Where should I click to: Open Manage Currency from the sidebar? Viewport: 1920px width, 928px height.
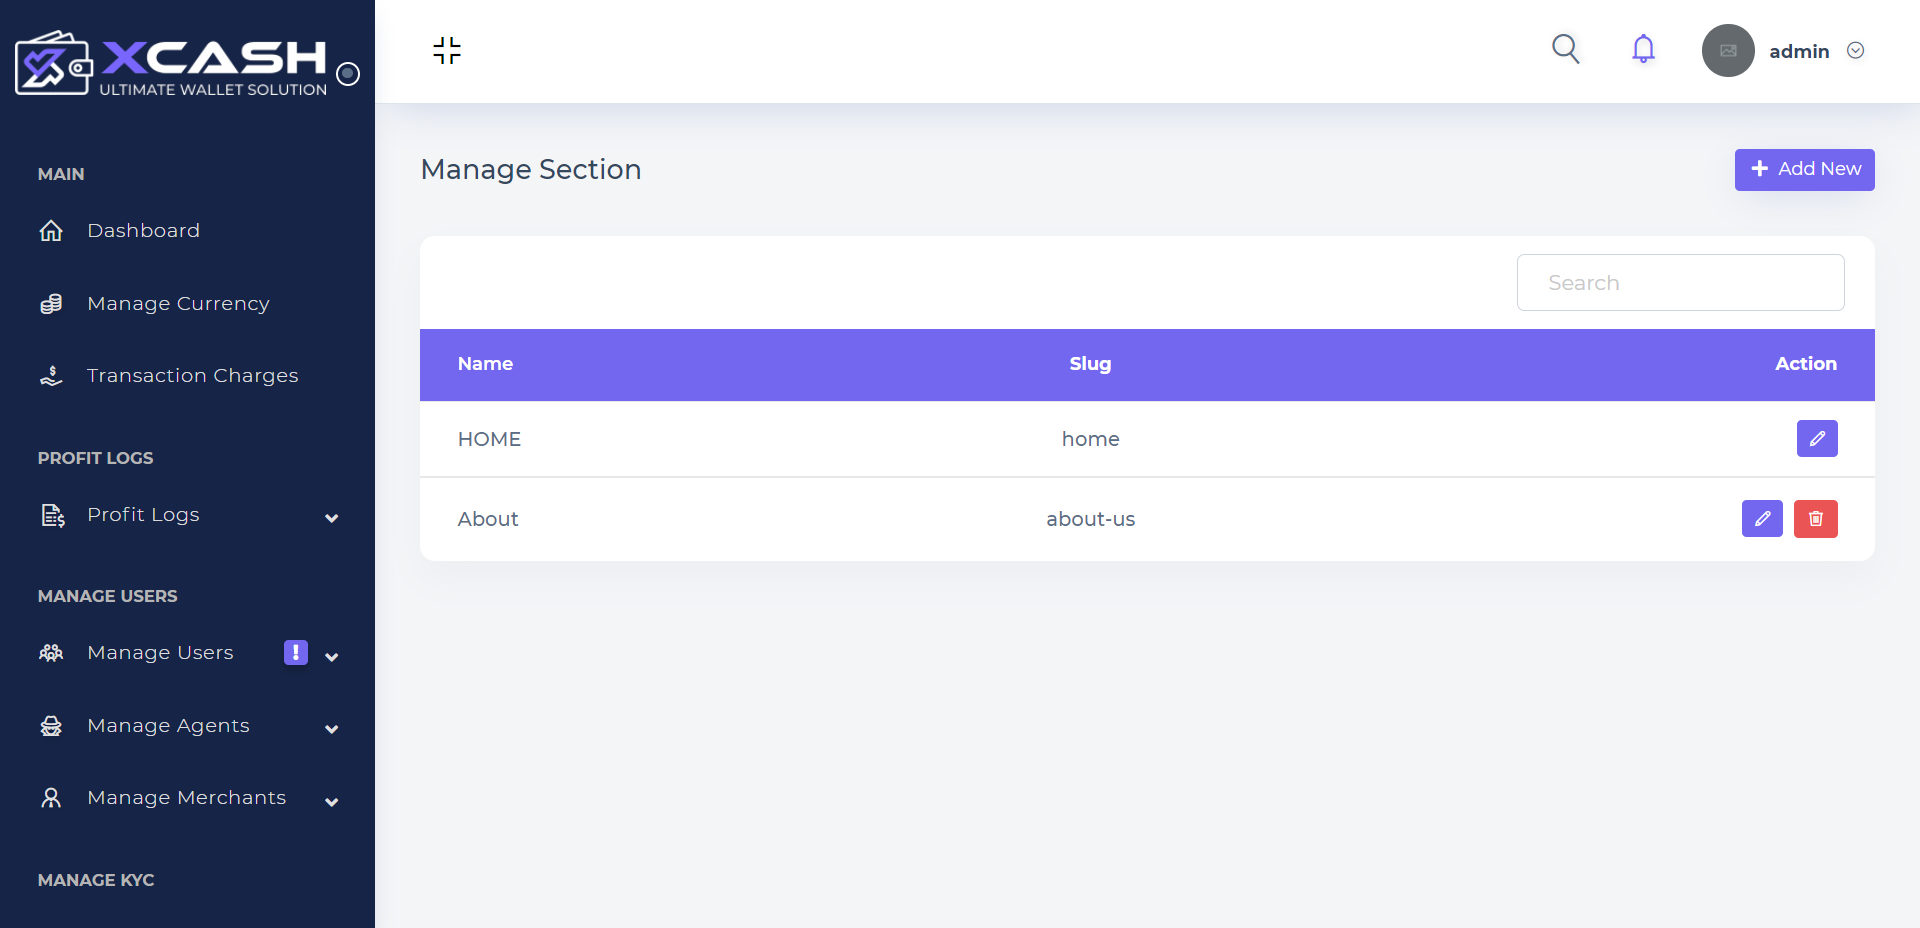(x=178, y=304)
